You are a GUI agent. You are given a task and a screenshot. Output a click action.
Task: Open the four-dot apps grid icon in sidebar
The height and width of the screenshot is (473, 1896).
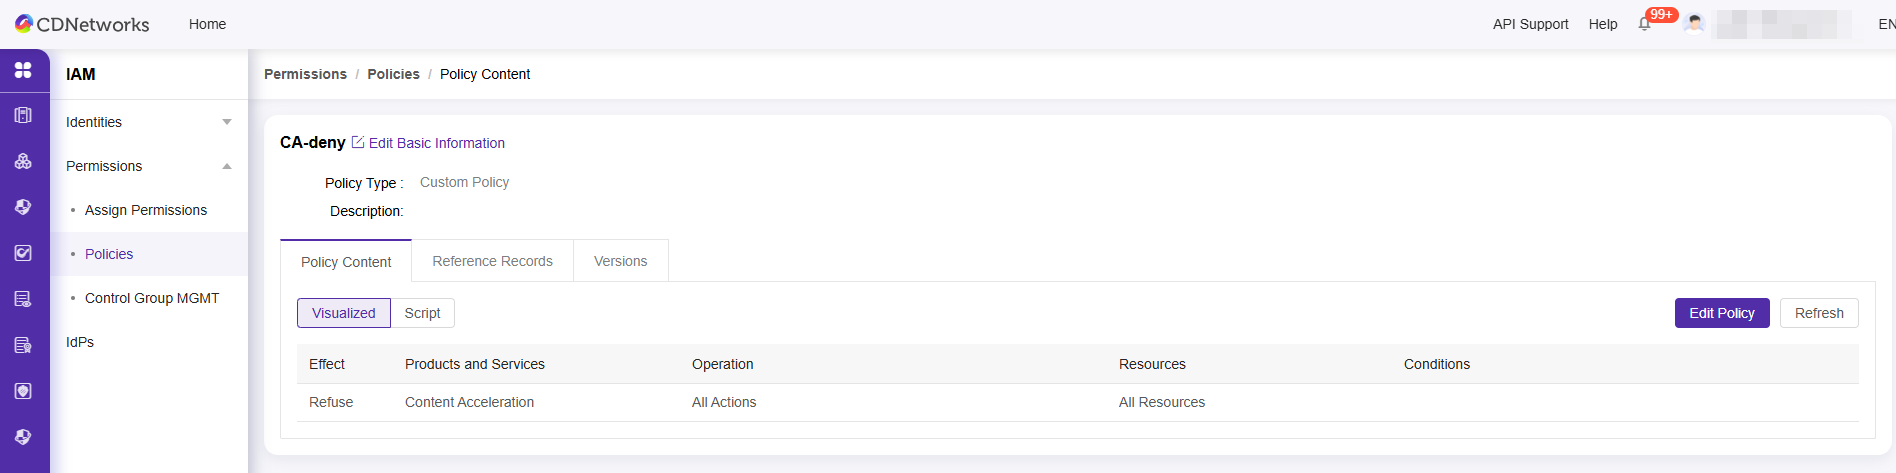click(x=23, y=70)
